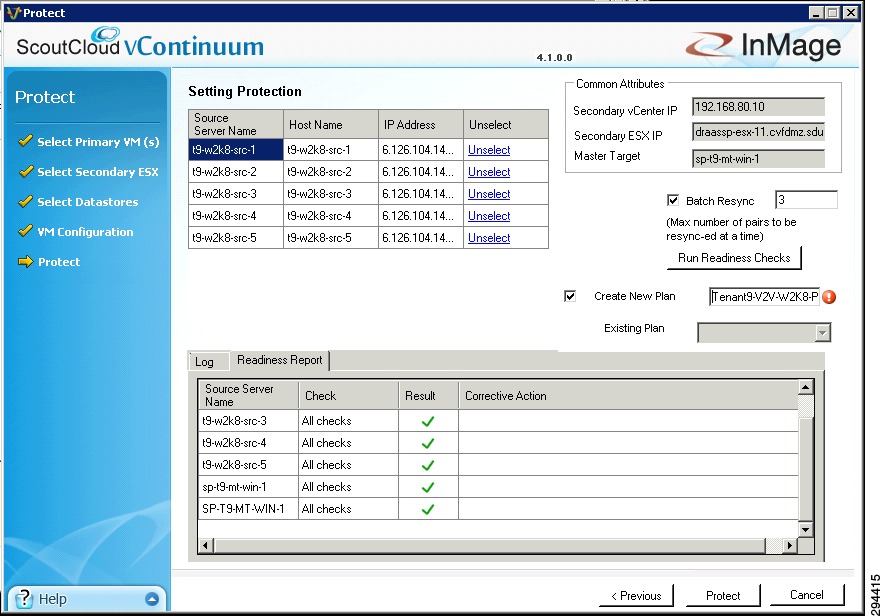The height and width of the screenshot is (616, 880).
Task: Toggle the Batch Resync checkbox
Action: coord(673,200)
